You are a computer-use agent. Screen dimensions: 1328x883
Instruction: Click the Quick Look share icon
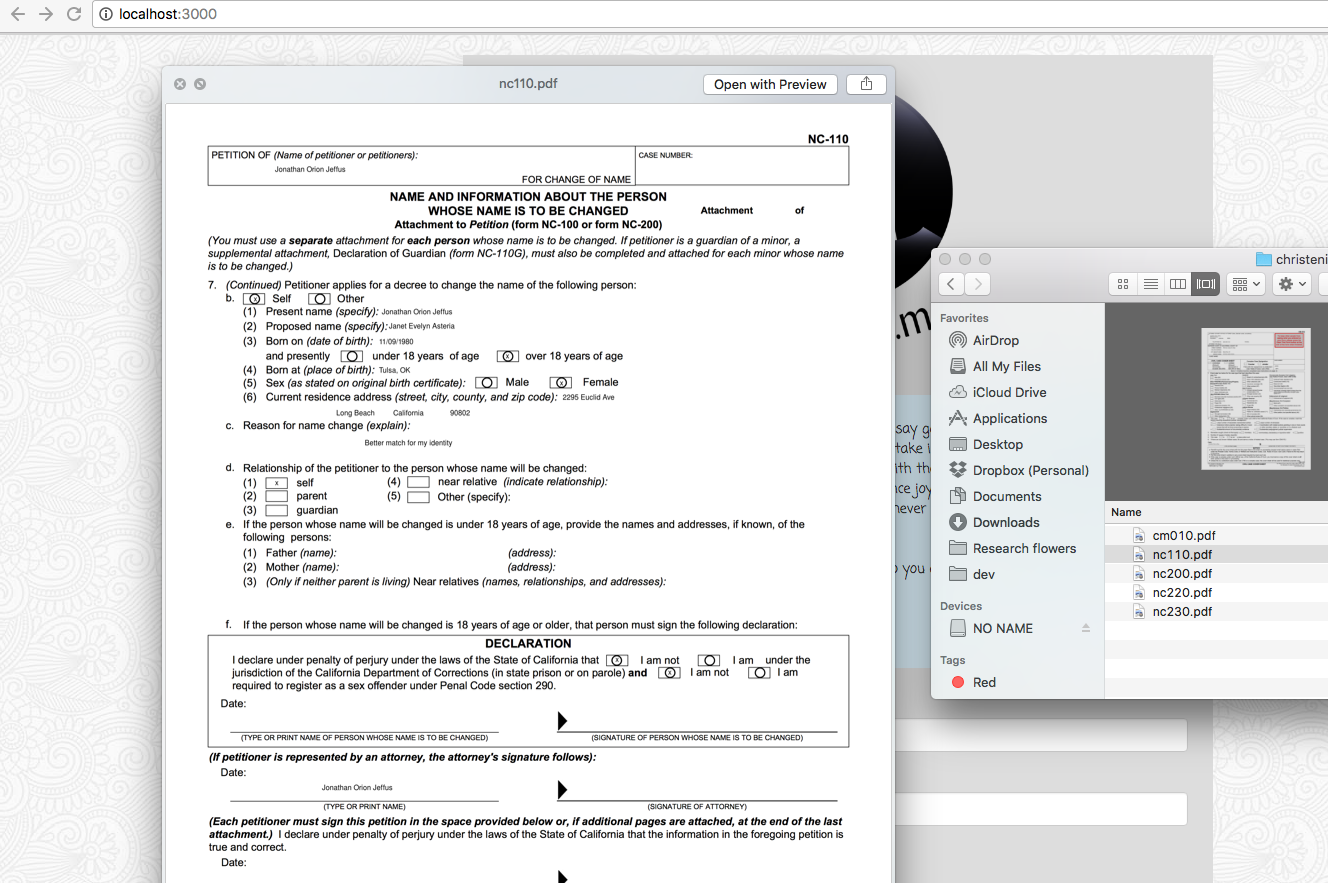point(866,84)
